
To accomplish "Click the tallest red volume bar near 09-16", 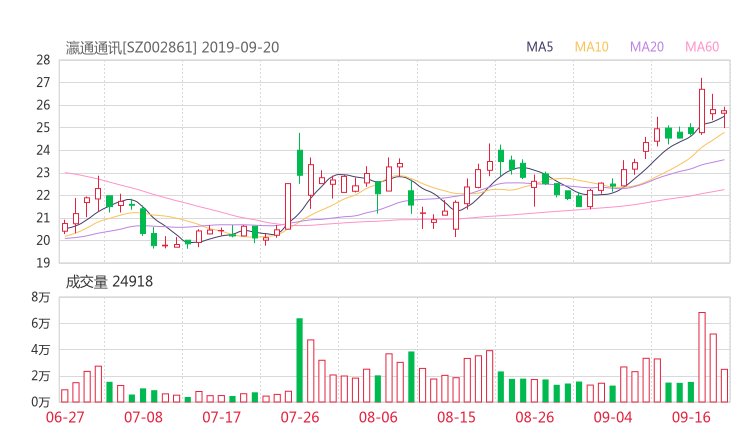I will point(702,357).
